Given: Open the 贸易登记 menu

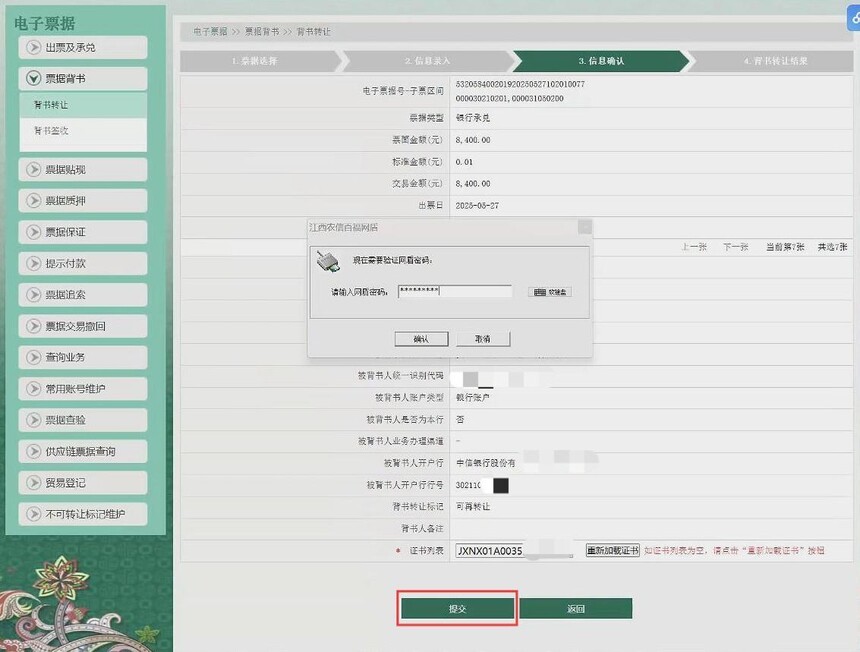Looking at the screenshot, I should [x=83, y=483].
